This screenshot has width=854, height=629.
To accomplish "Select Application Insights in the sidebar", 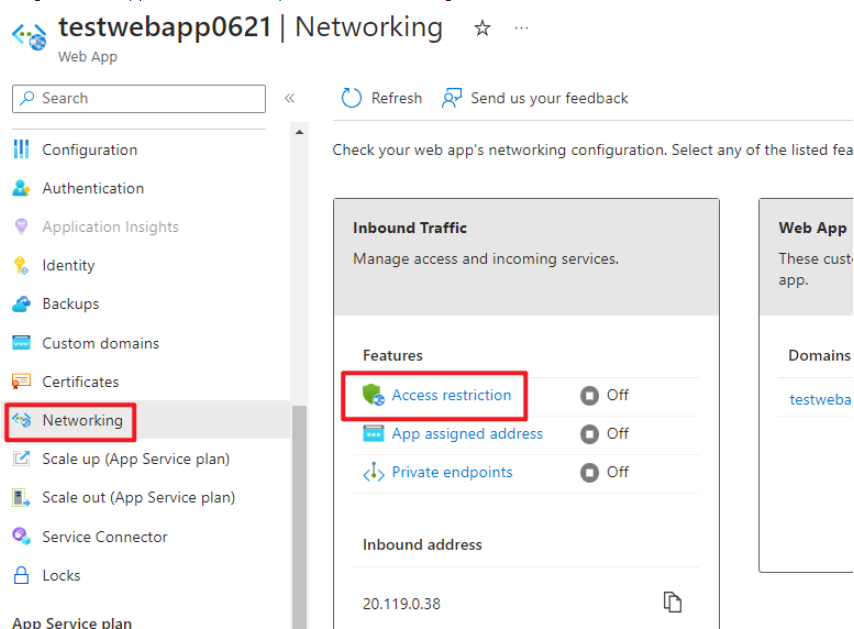I will pyautogui.click(x=111, y=227).
